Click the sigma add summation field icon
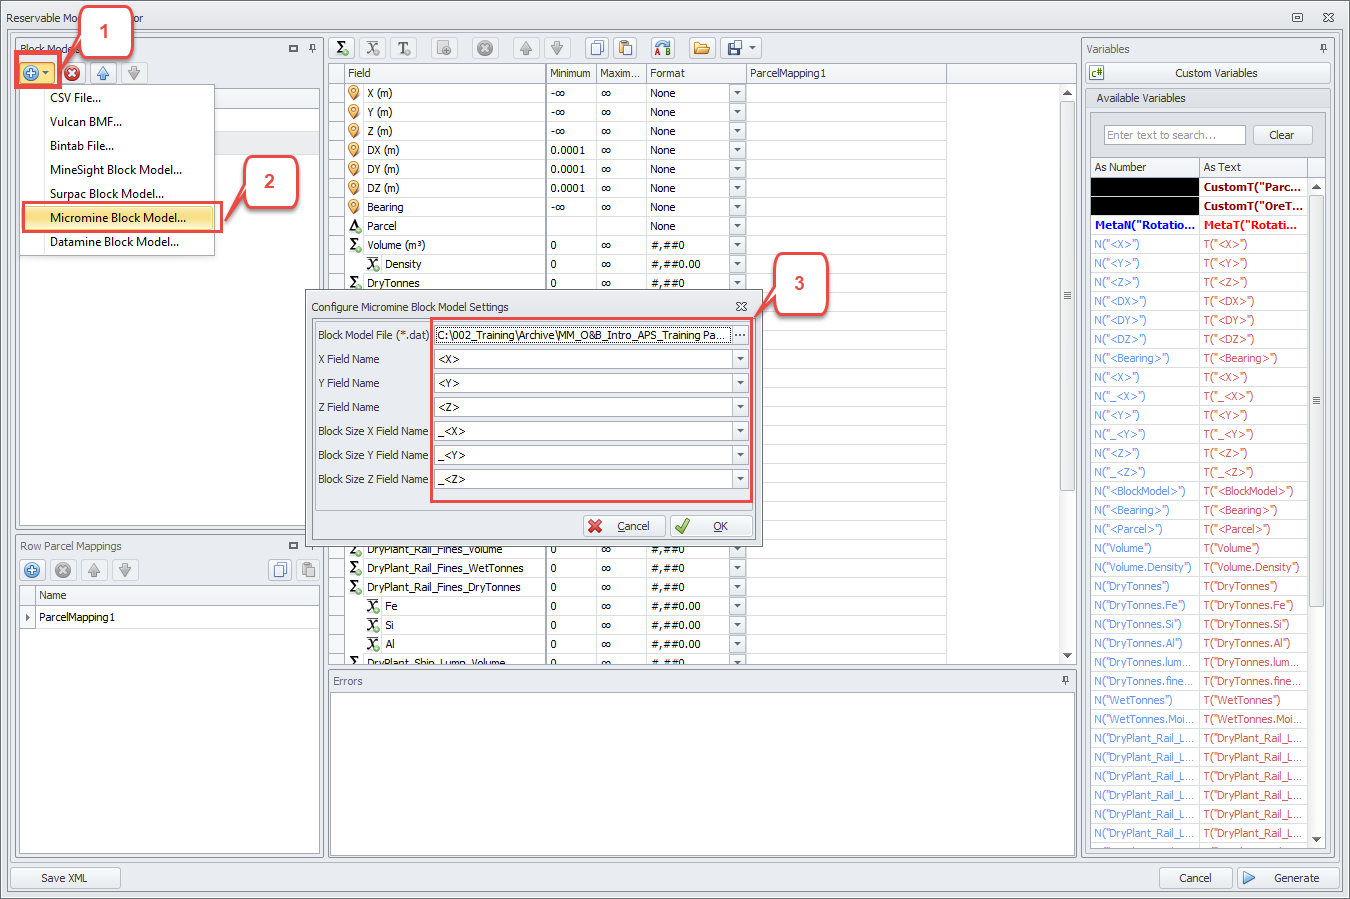The width and height of the screenshot is (1350, 899). click(342, 48)
